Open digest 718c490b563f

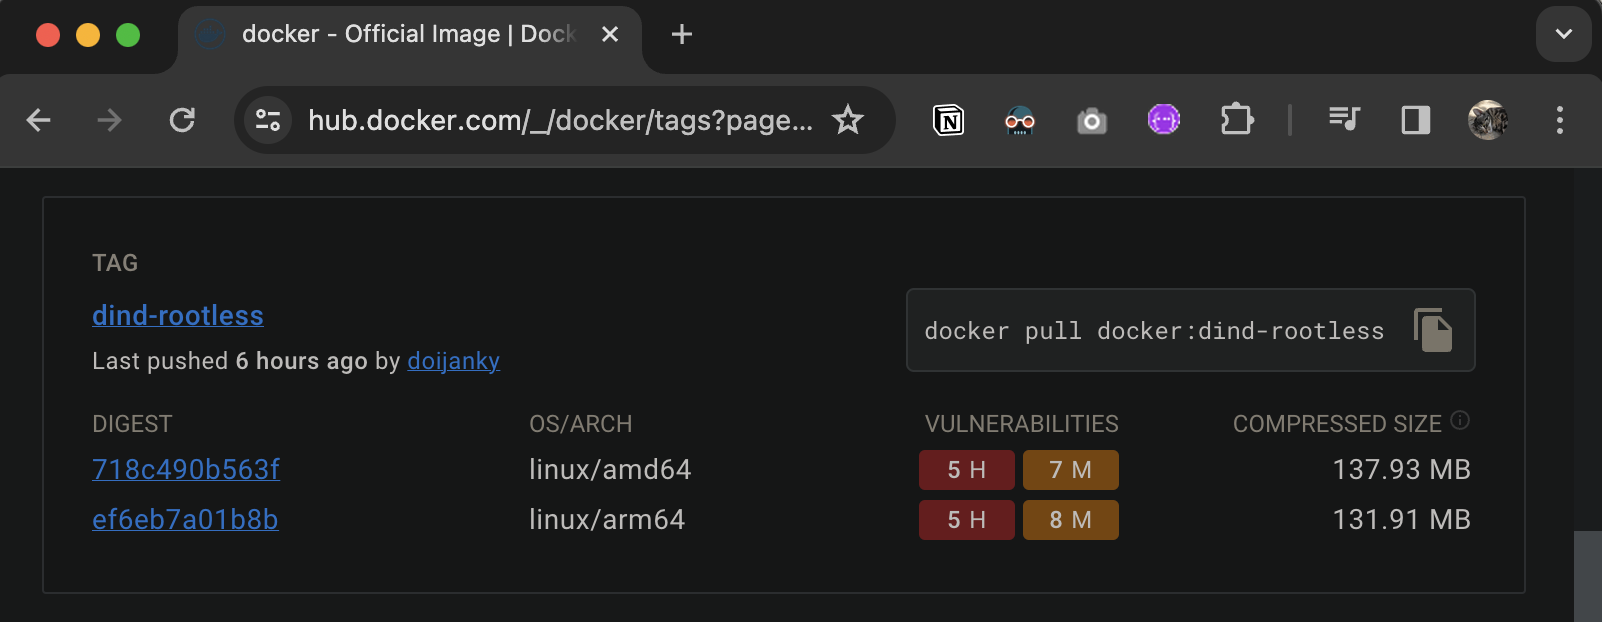click(x=186, y=470)
